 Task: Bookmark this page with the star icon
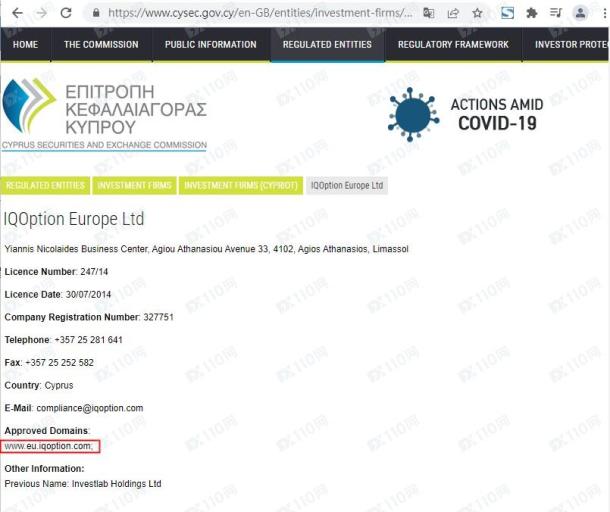click(x=477, y=13)
